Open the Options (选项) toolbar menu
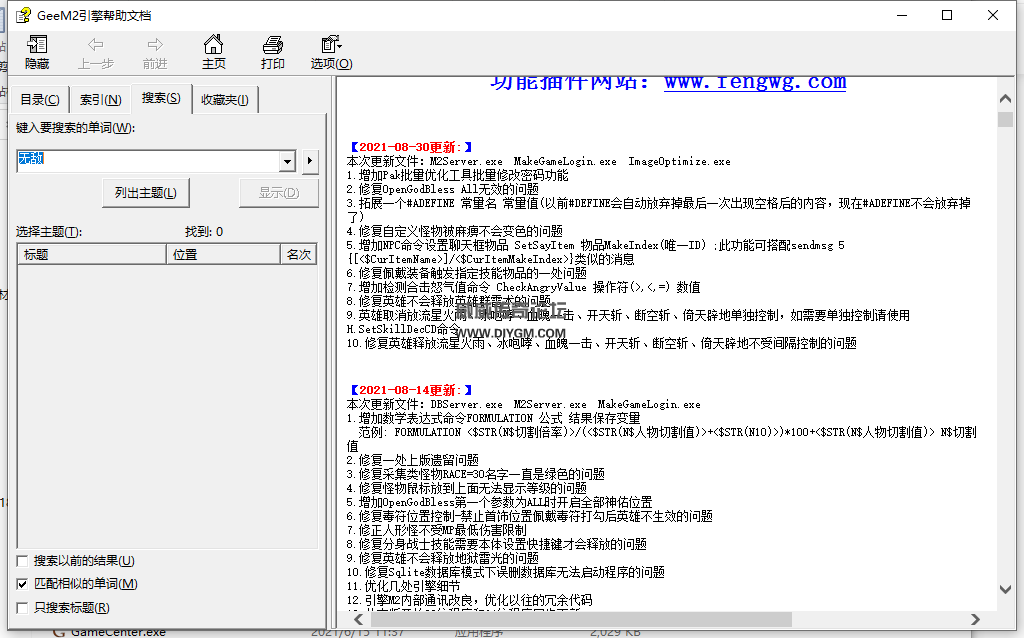 pos(331,52)
